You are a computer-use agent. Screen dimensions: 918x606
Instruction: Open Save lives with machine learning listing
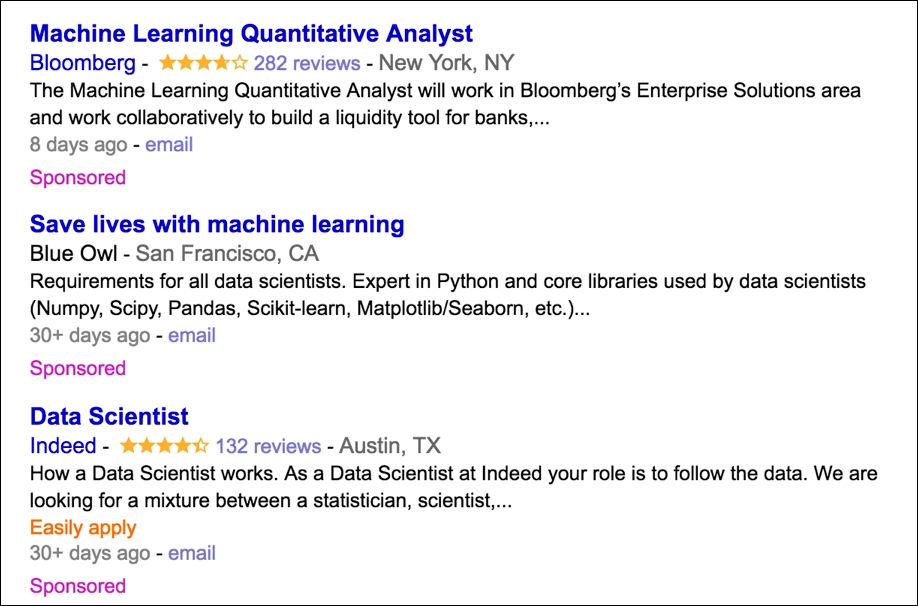217,224
